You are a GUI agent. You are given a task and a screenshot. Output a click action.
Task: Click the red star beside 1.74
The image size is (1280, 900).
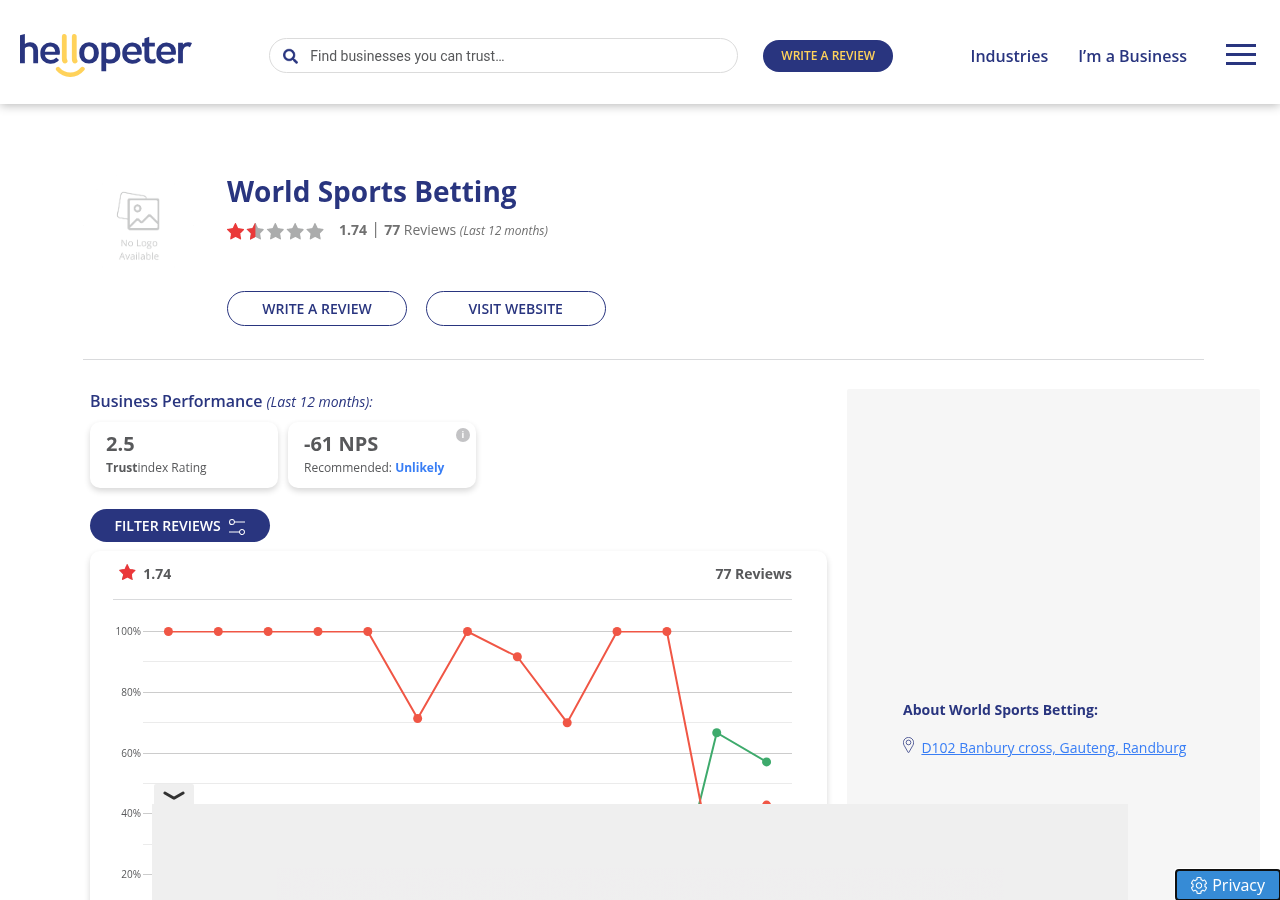(127, 573)
